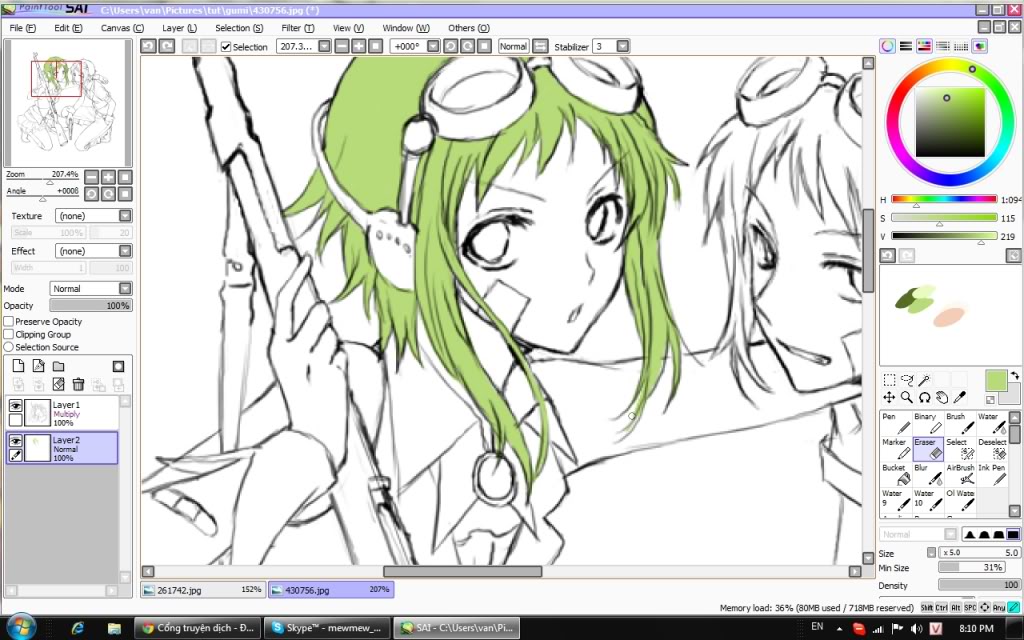Select the Binary pen tool
The width and height of the screenshot is (1024, 640).
pyautogui.click(x=928, y=423)
